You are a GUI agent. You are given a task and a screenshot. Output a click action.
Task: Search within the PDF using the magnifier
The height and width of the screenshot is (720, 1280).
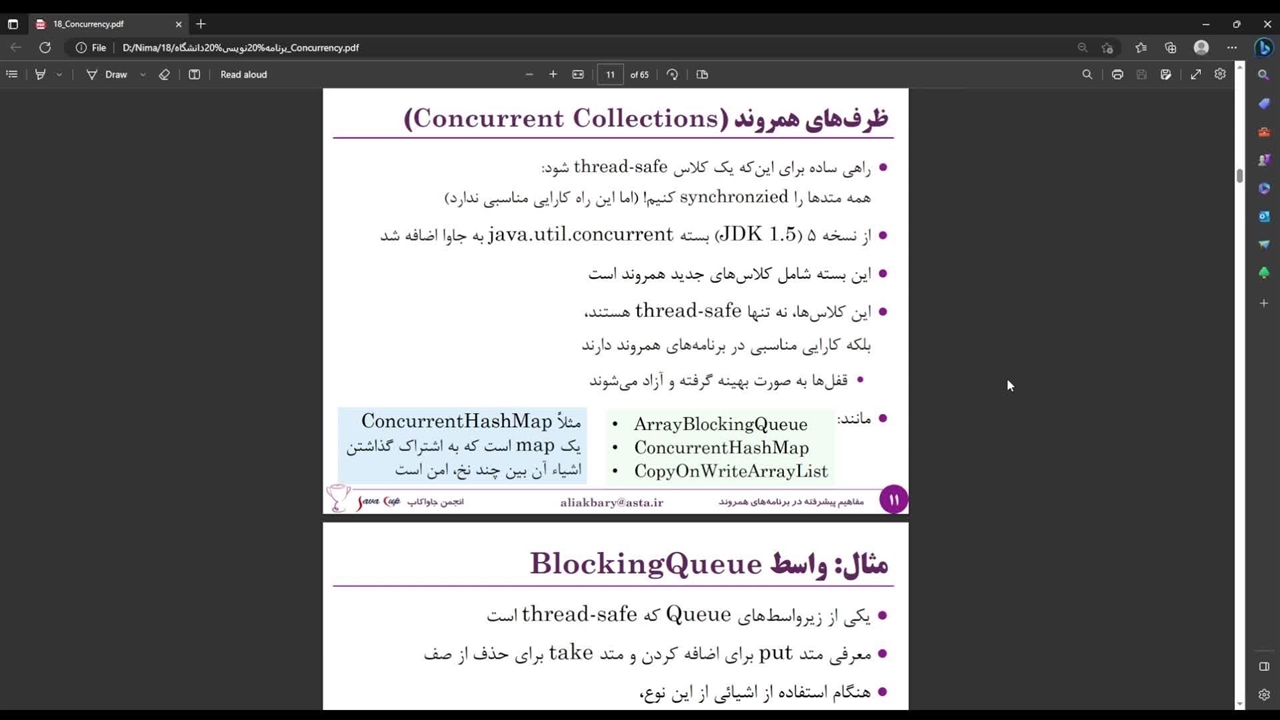pos(1087,74)
